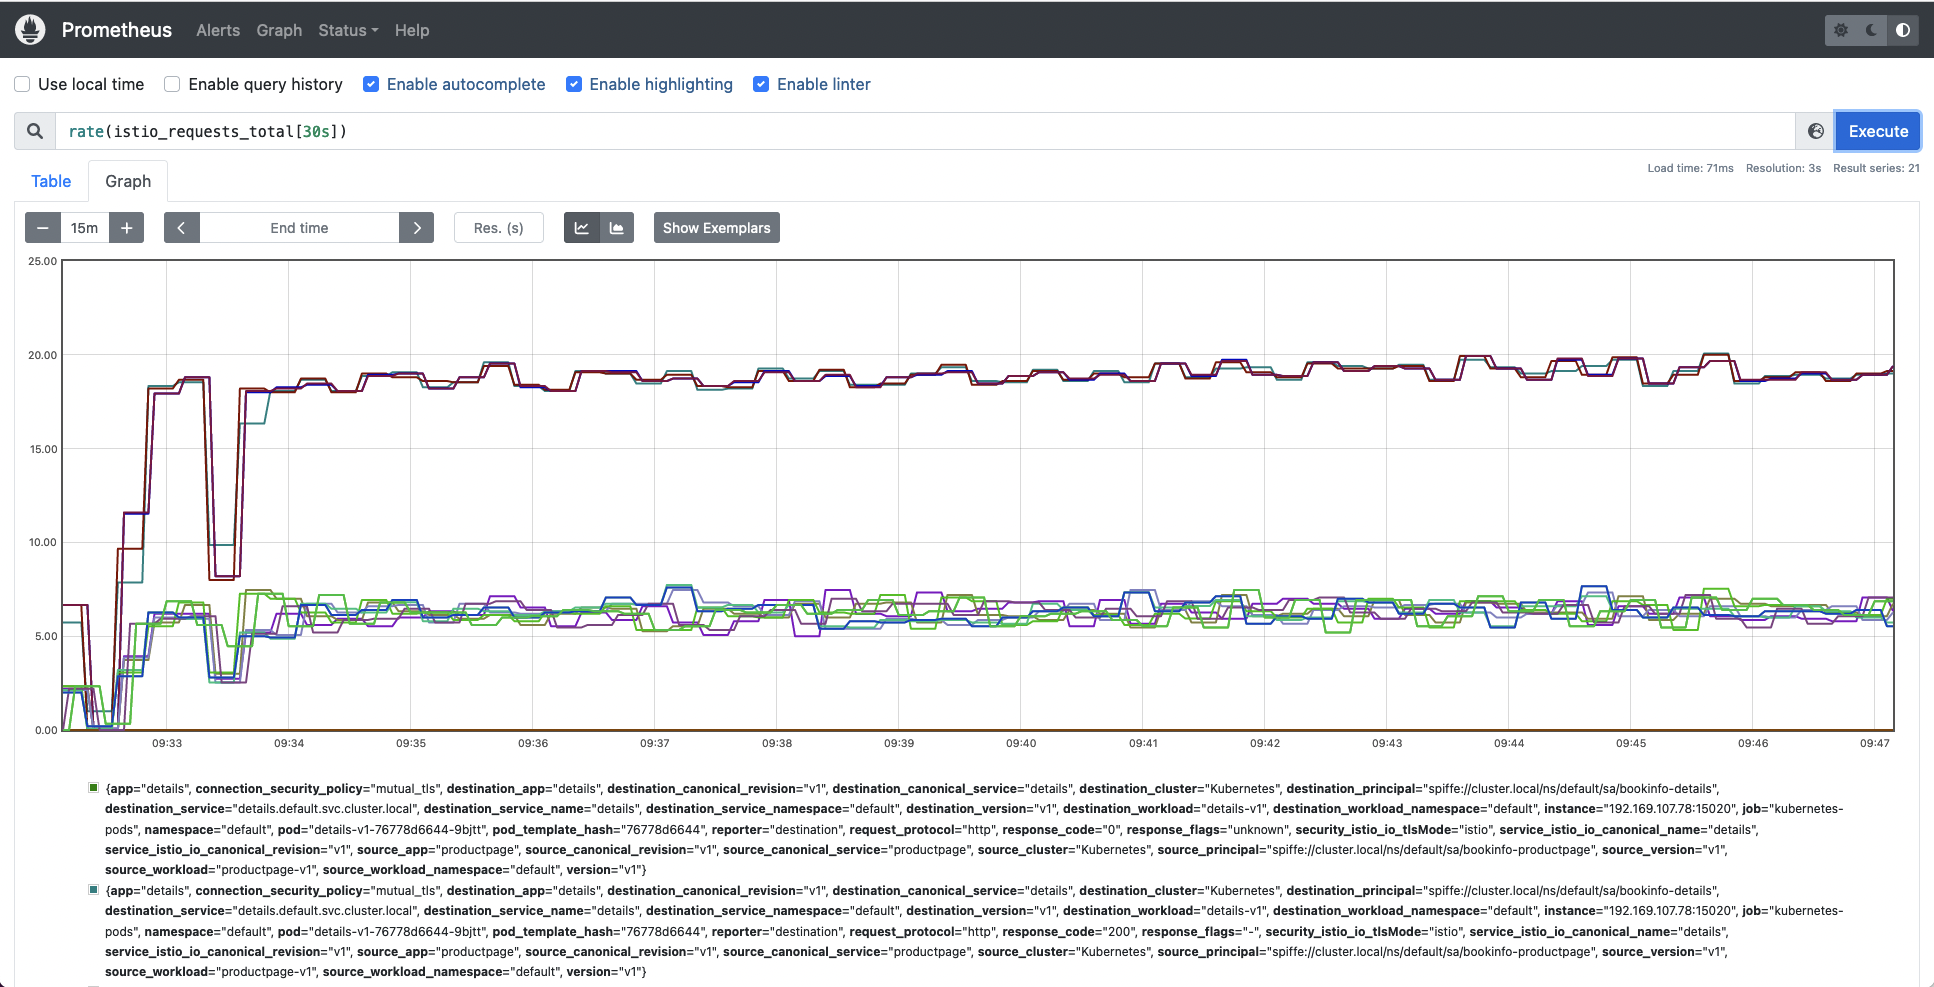The image size is (1934, 987).
Task: Click the teal legend swatch for response_code 200 series
Action: pos(93,890)
